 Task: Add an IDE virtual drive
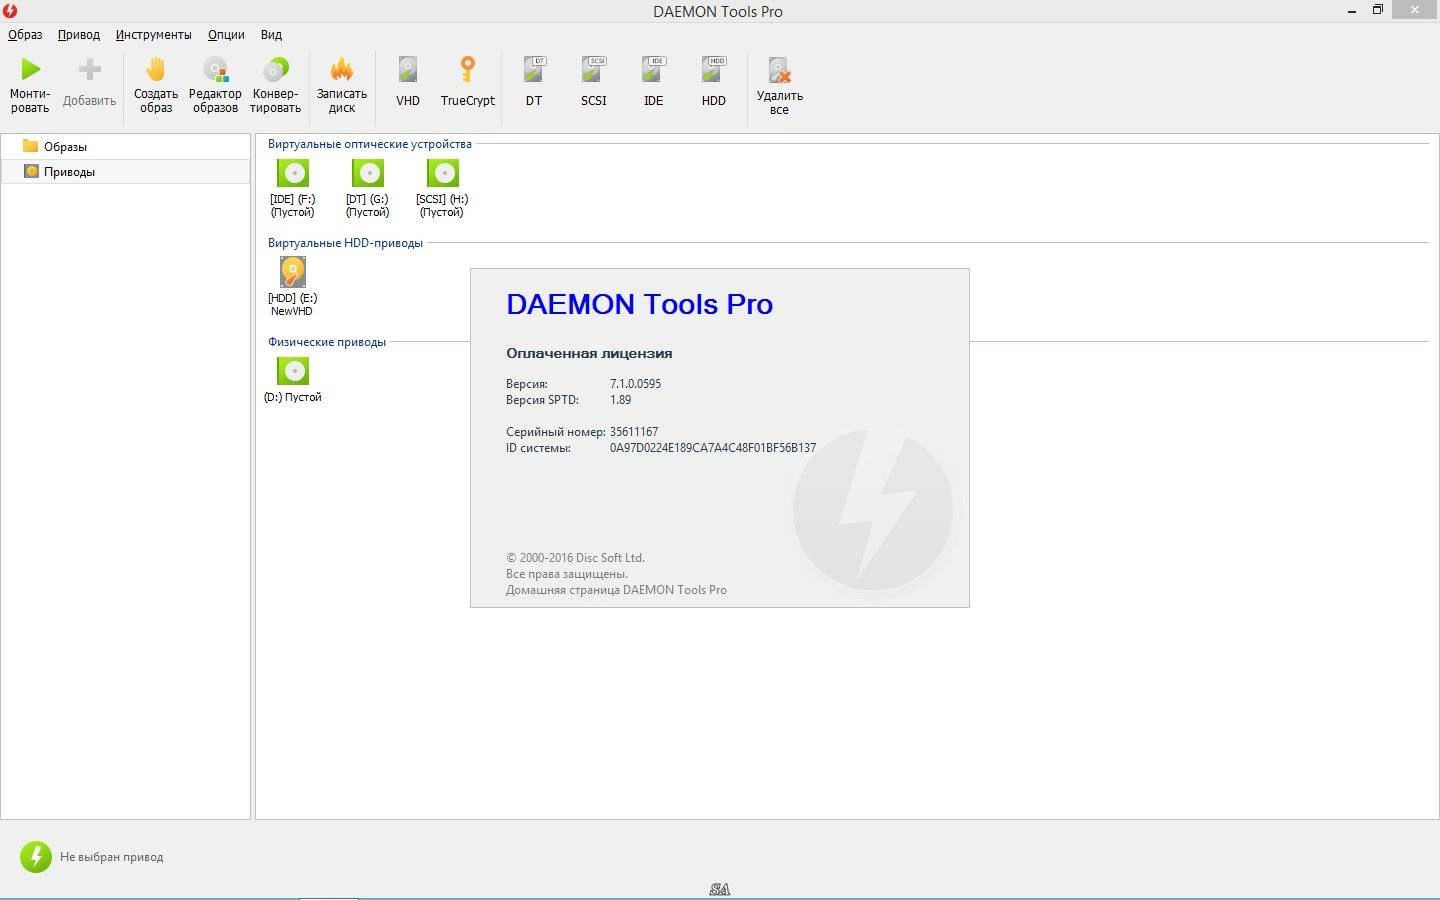[654, 82]
